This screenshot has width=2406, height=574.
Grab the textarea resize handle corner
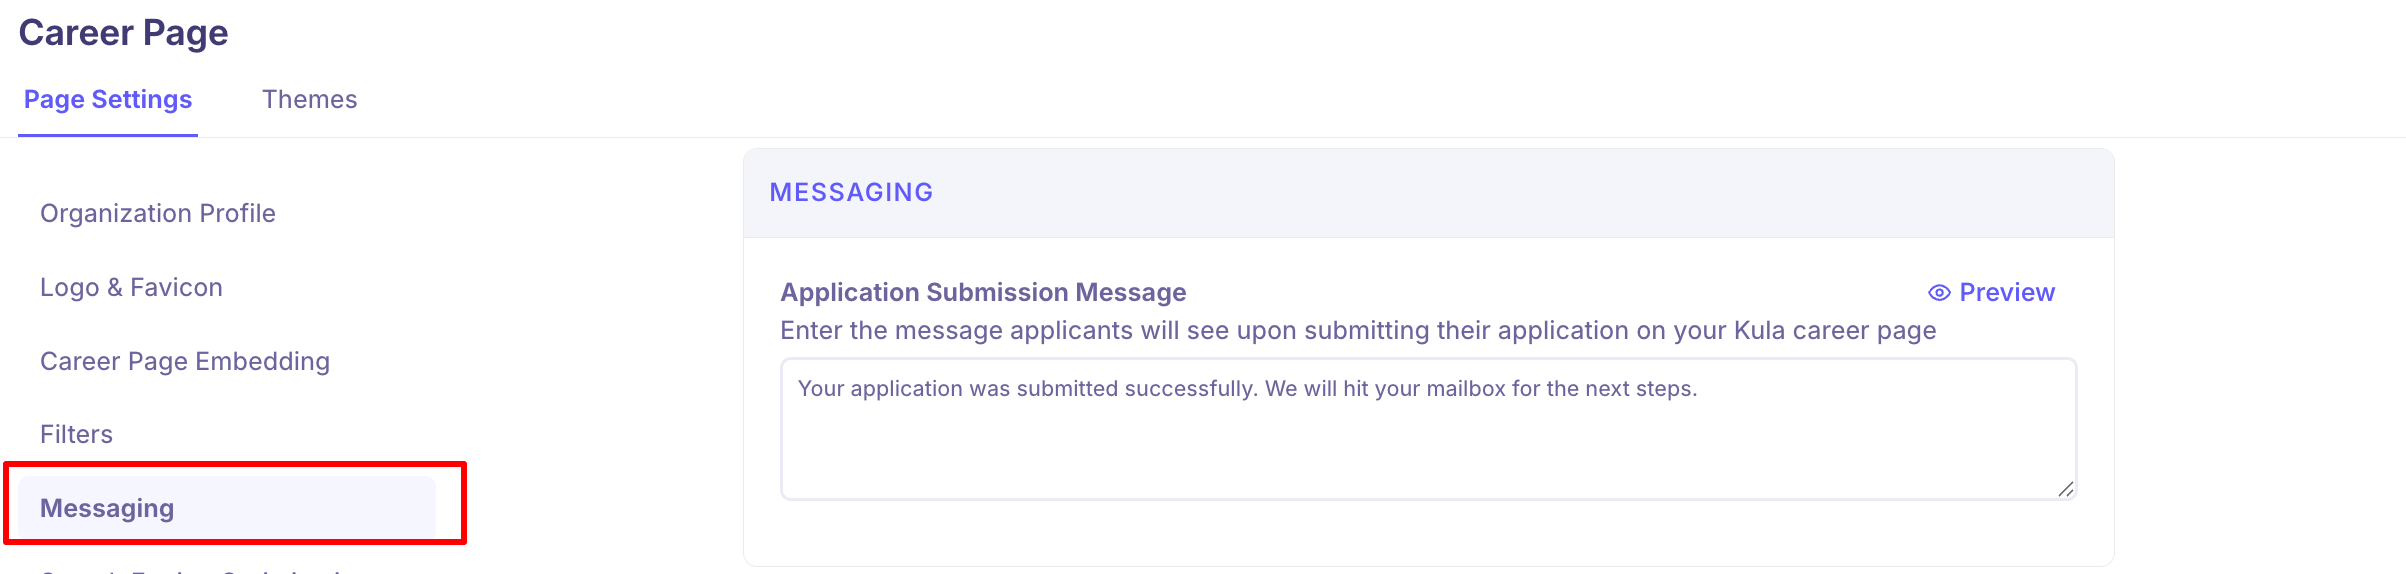(x=2065, y=488)
